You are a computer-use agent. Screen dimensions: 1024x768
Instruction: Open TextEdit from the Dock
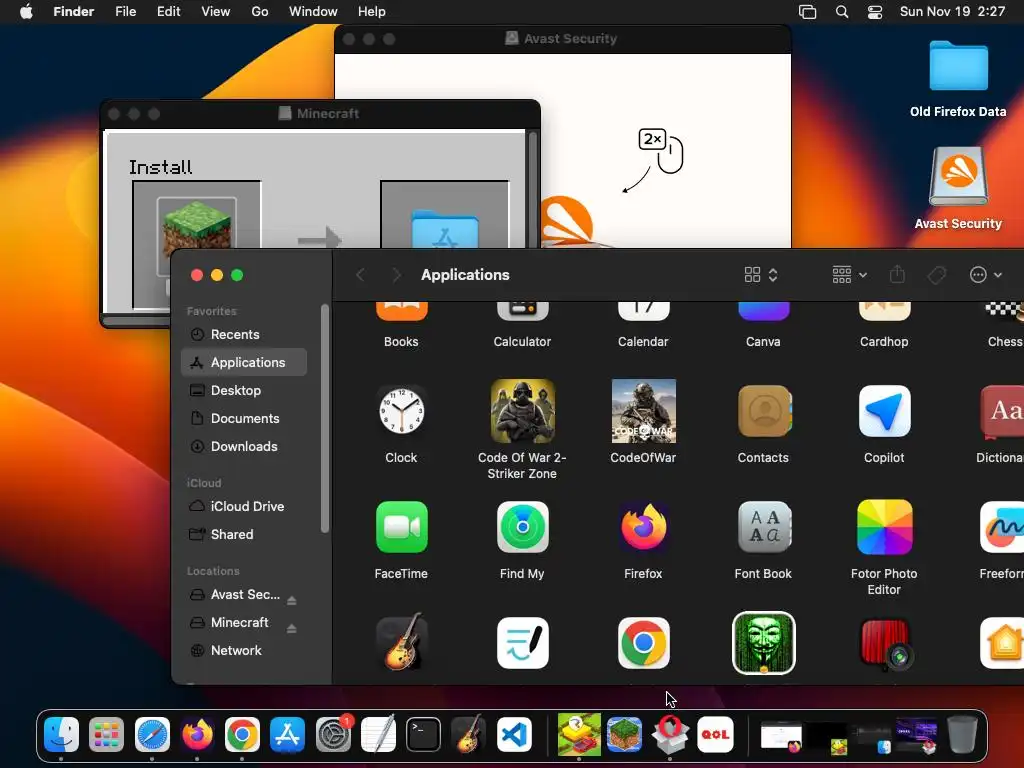click(378, 734)
